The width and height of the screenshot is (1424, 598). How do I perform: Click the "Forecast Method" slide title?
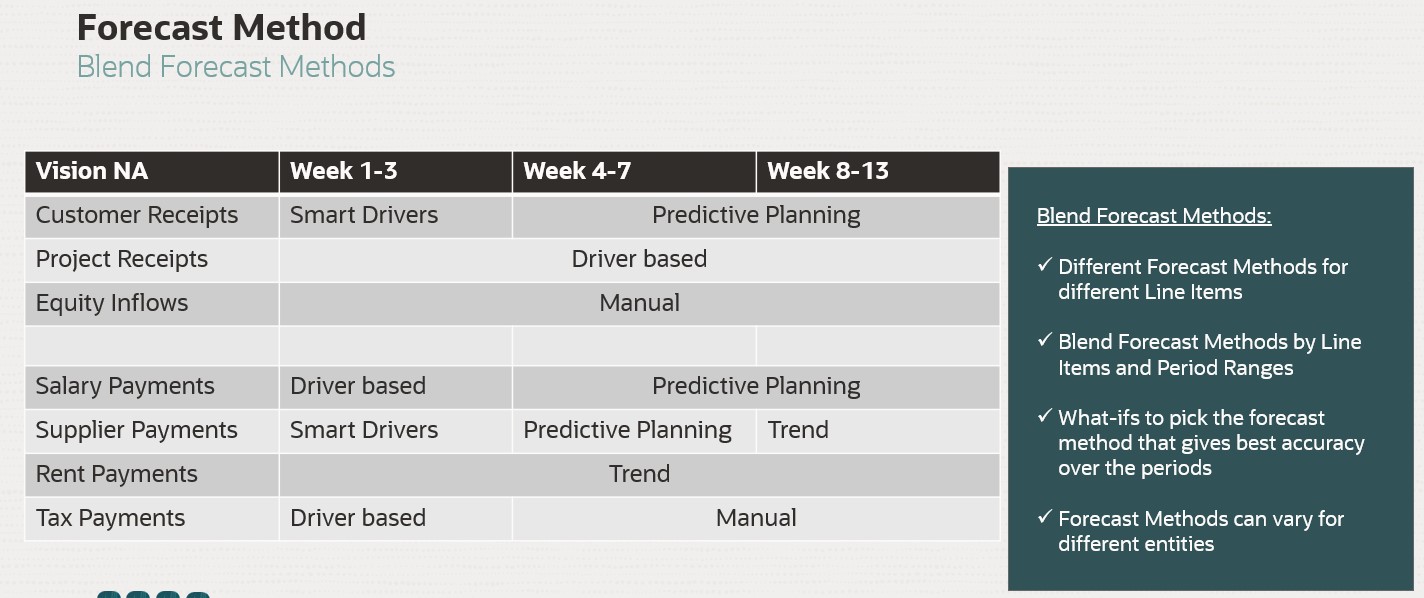[x=221, y=27]
